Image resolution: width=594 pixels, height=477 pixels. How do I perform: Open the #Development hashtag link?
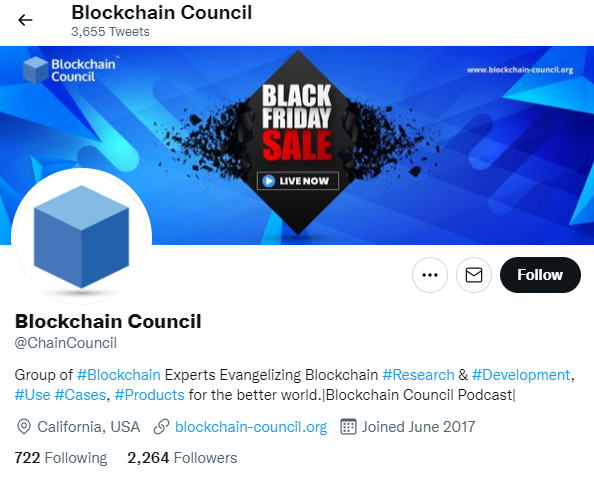(521, 375)
